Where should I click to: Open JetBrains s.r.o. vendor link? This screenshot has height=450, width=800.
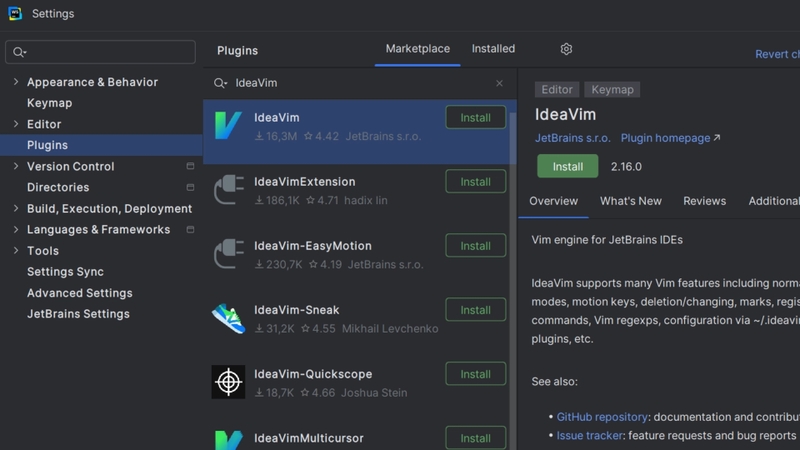pos(572,138)
